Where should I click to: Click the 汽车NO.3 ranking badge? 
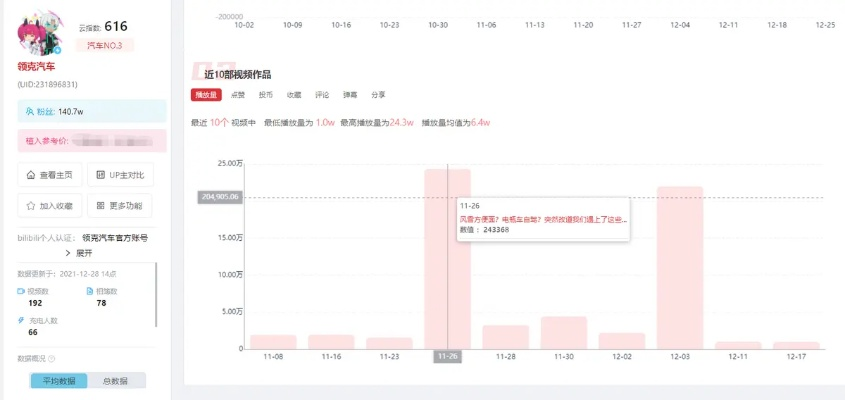(105, 45)
